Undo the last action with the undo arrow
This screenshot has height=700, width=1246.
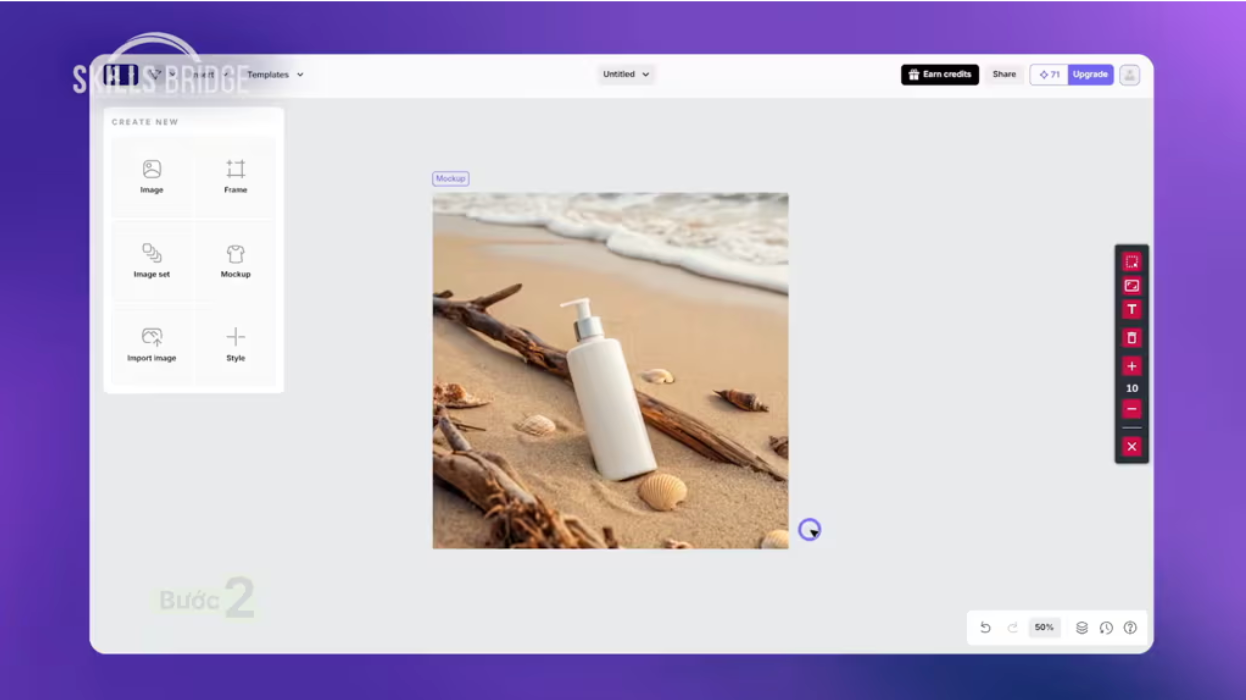click(x=985, y=628)
